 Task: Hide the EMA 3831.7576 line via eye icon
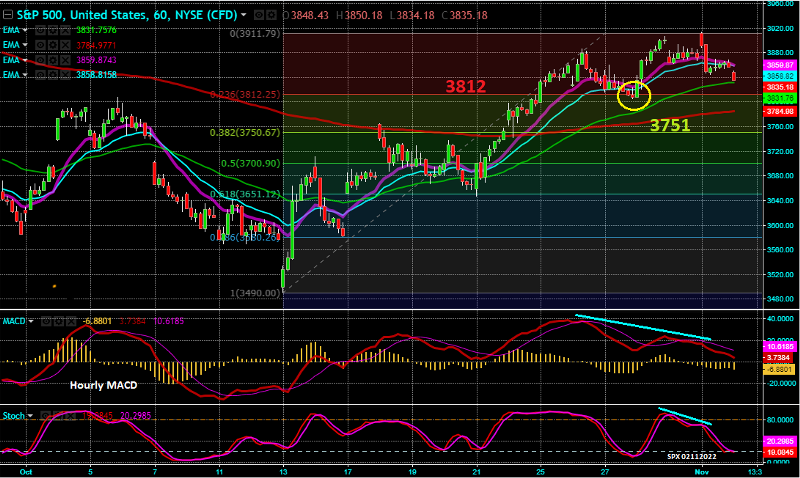click(x=40, y=30)
